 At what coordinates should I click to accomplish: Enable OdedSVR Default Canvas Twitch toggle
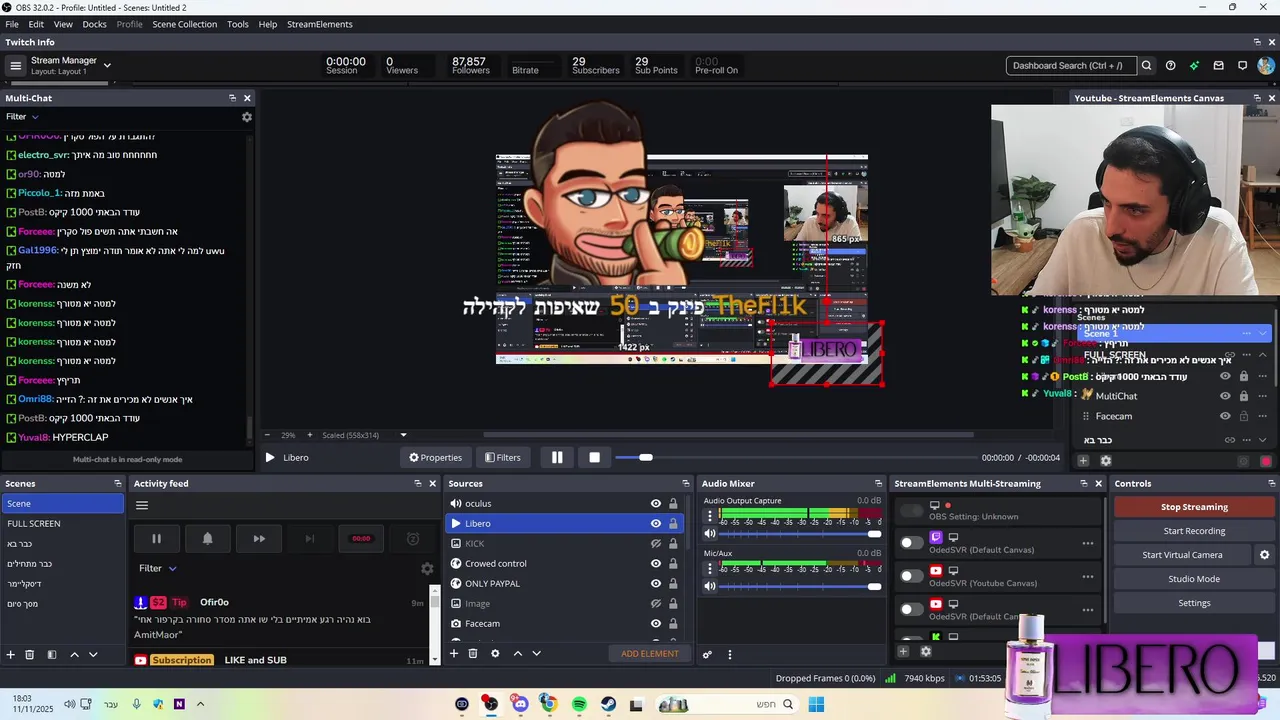pyautogui.click(x=911, y=543)
